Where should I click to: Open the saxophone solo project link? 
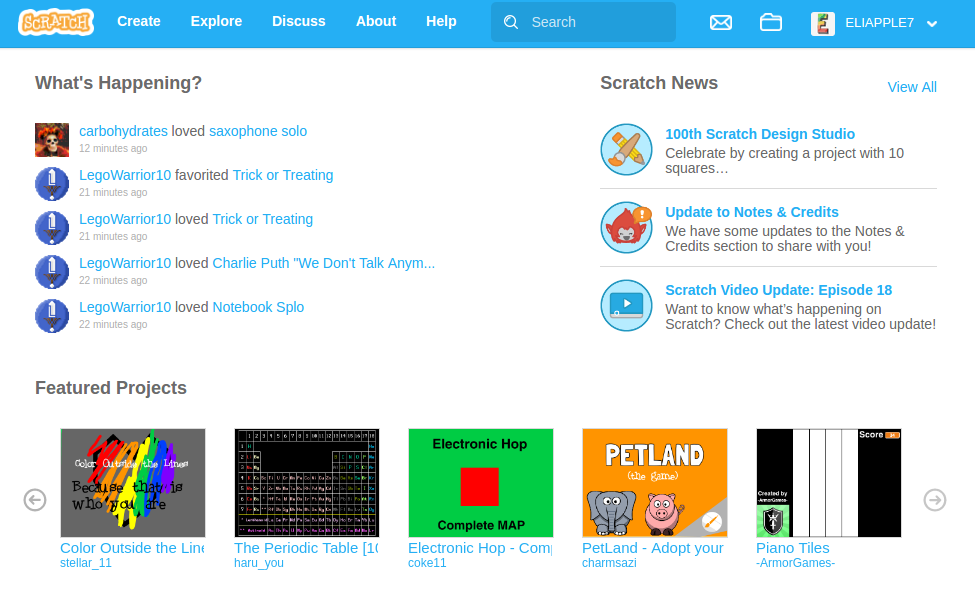(258, 131)
